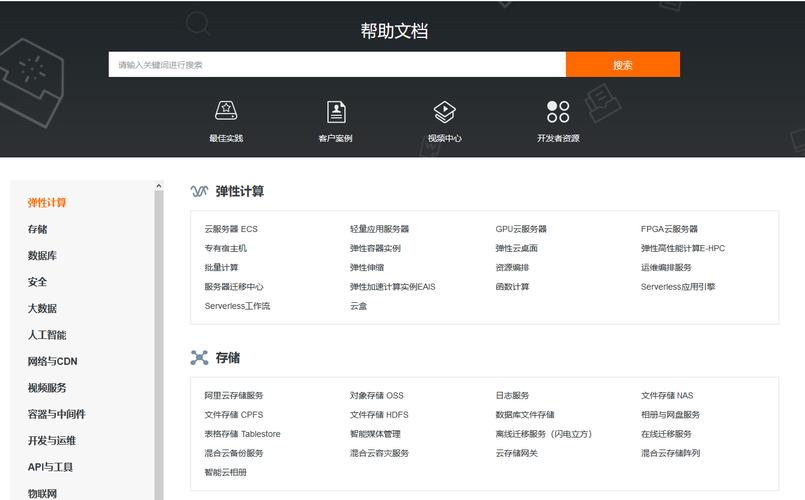Screen dimensions: 805x500
Task: Open the 文件存储 NAS link
Action: [x=667, y=396]
